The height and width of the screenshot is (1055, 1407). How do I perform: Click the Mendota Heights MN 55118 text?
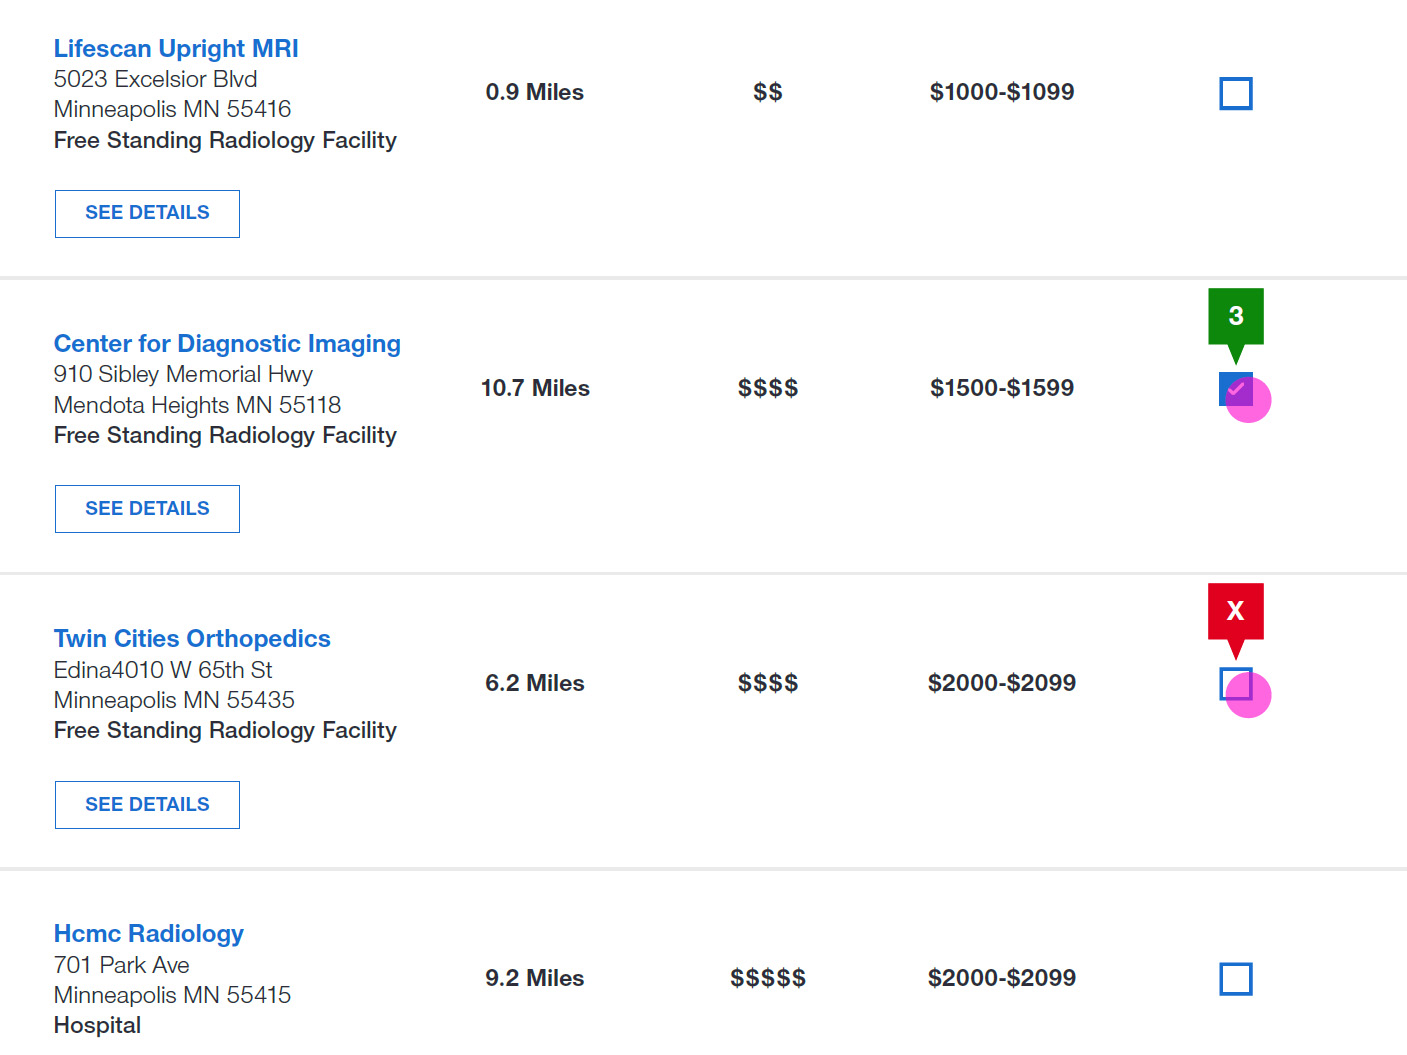point(197,405)
